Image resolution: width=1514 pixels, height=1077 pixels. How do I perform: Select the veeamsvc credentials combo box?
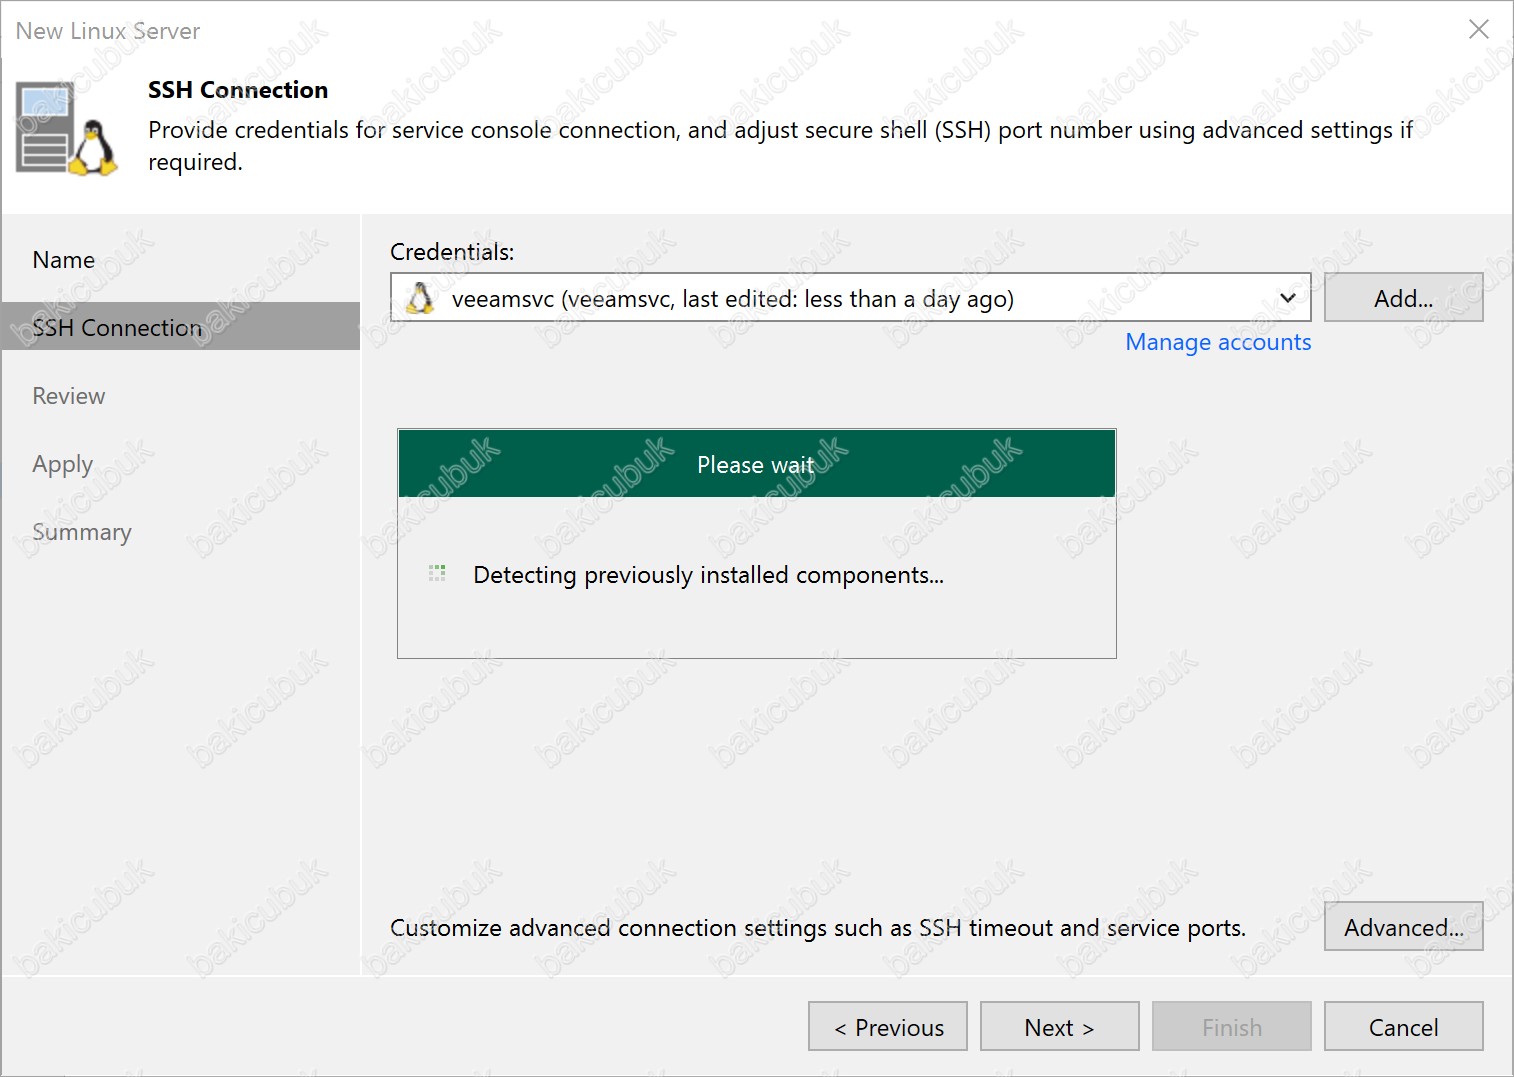point(850,297)
